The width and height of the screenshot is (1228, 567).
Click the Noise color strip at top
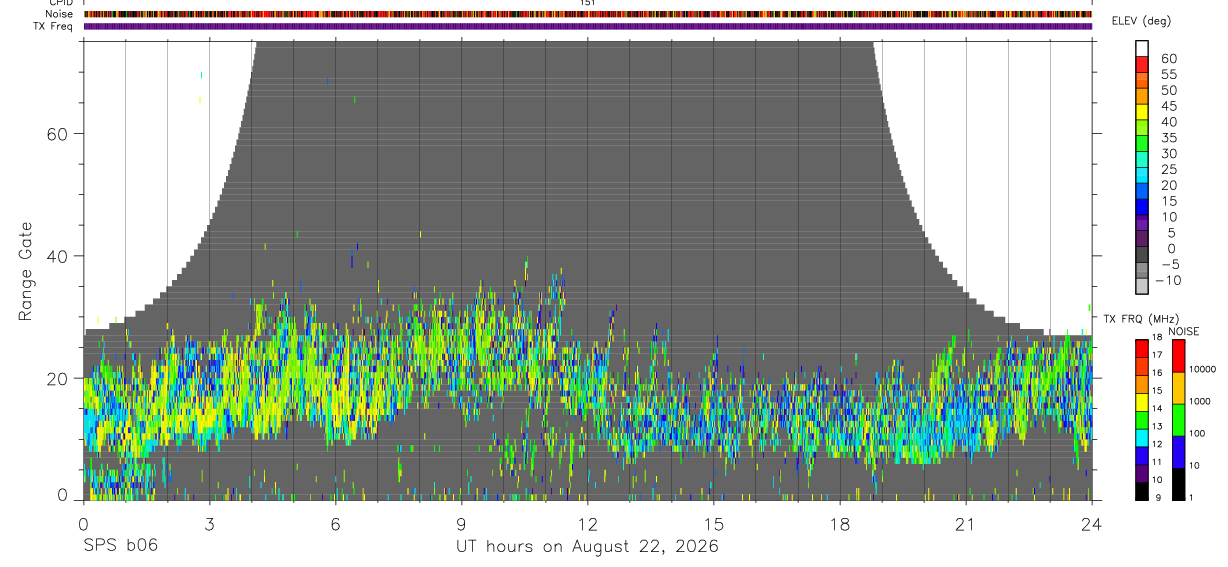588,14
